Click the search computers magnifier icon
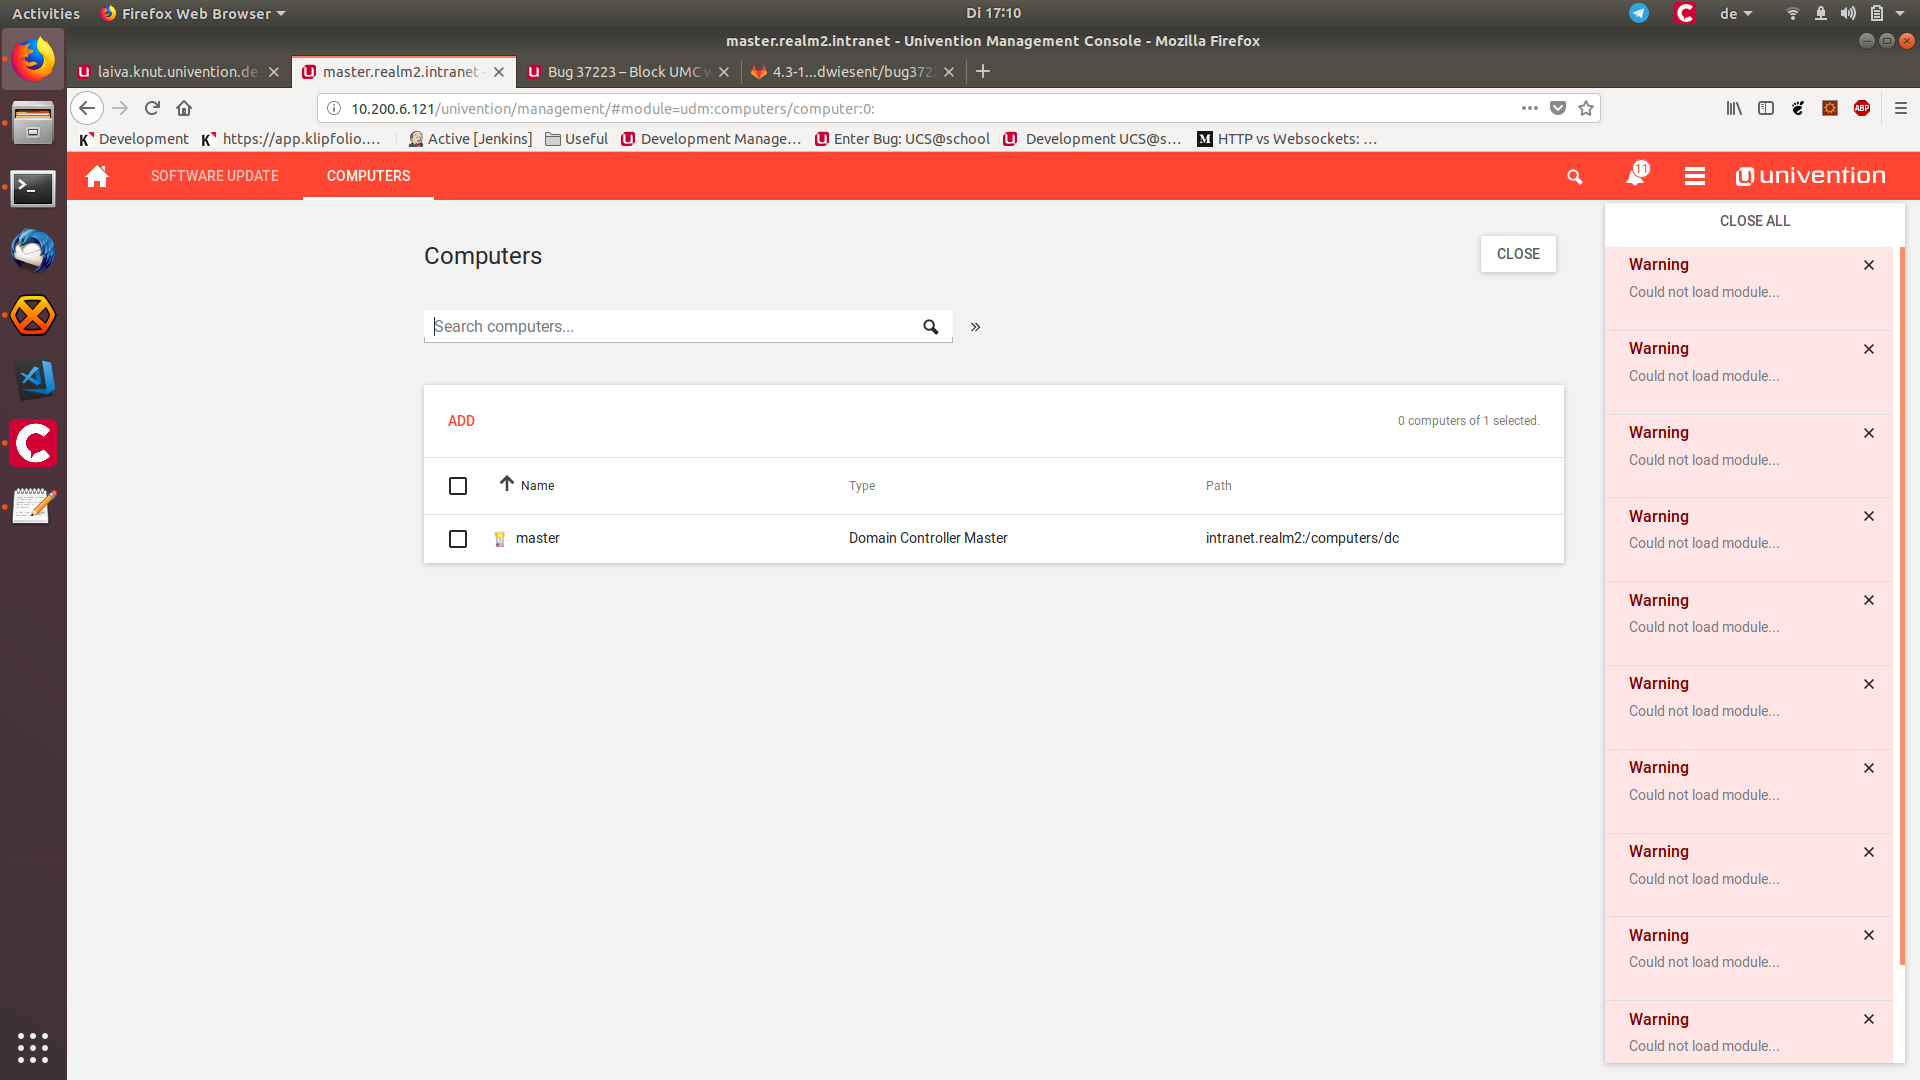This screenshot has width=1920, height=1080. (930, 327)
